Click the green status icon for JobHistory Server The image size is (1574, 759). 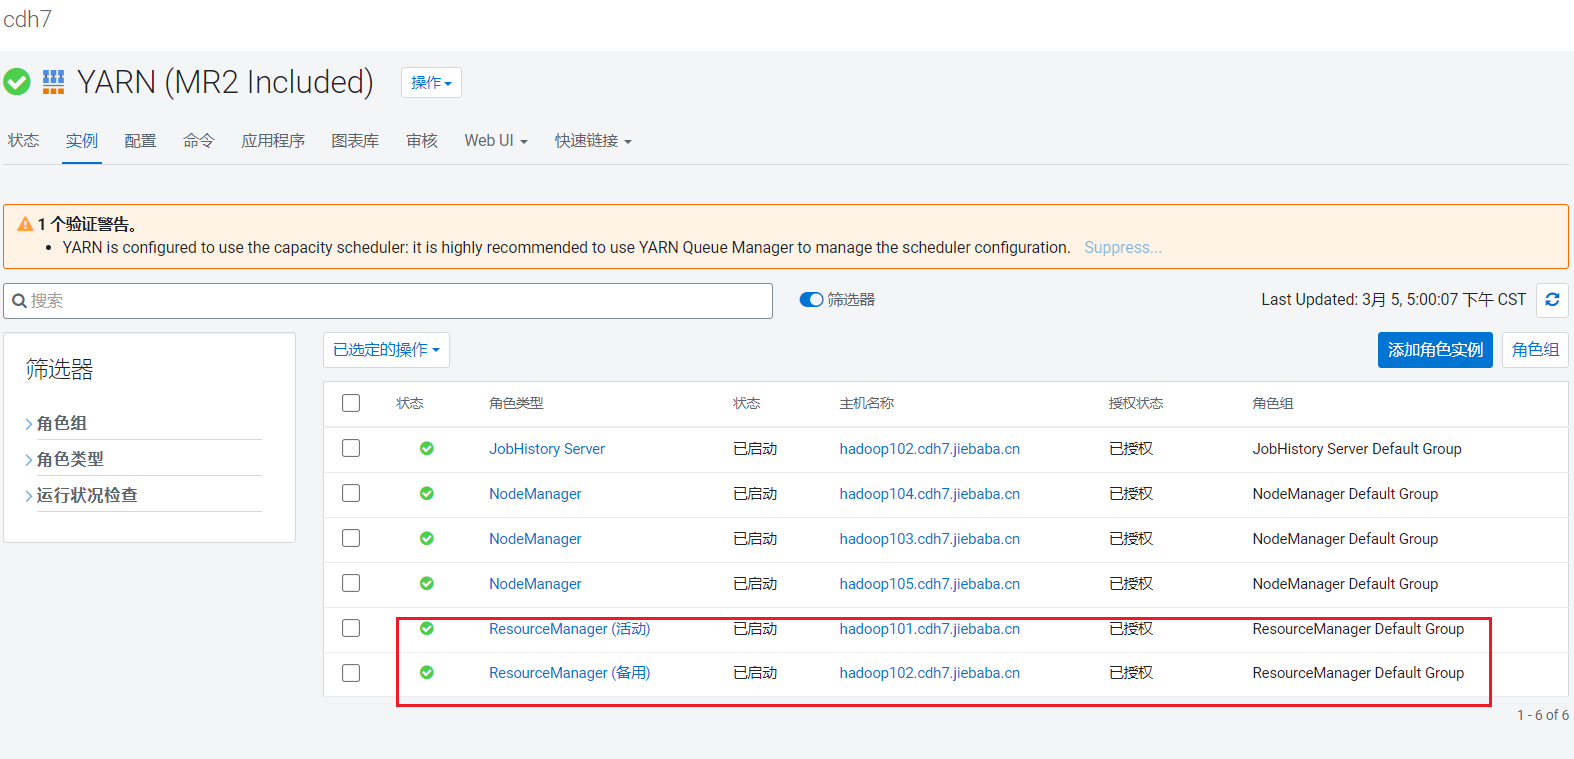(x=427, y=449)
